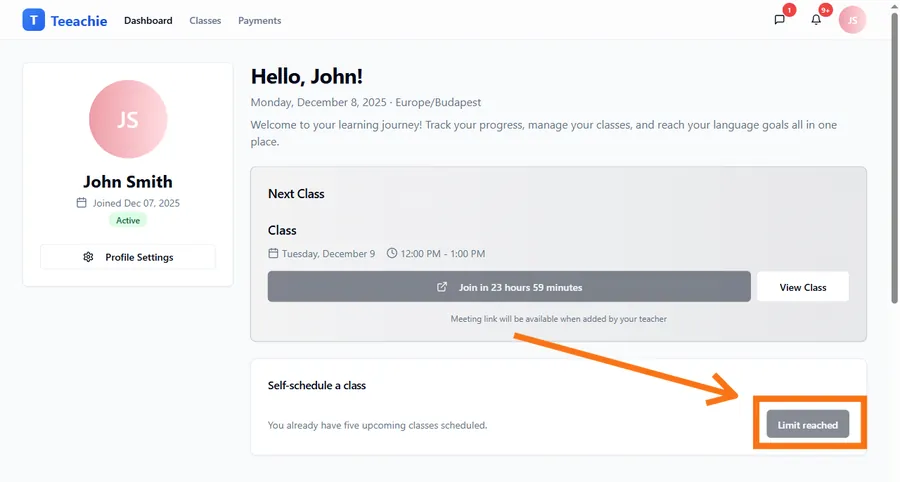Click the calendar icon beside Joined date

(x=82, y=203)
